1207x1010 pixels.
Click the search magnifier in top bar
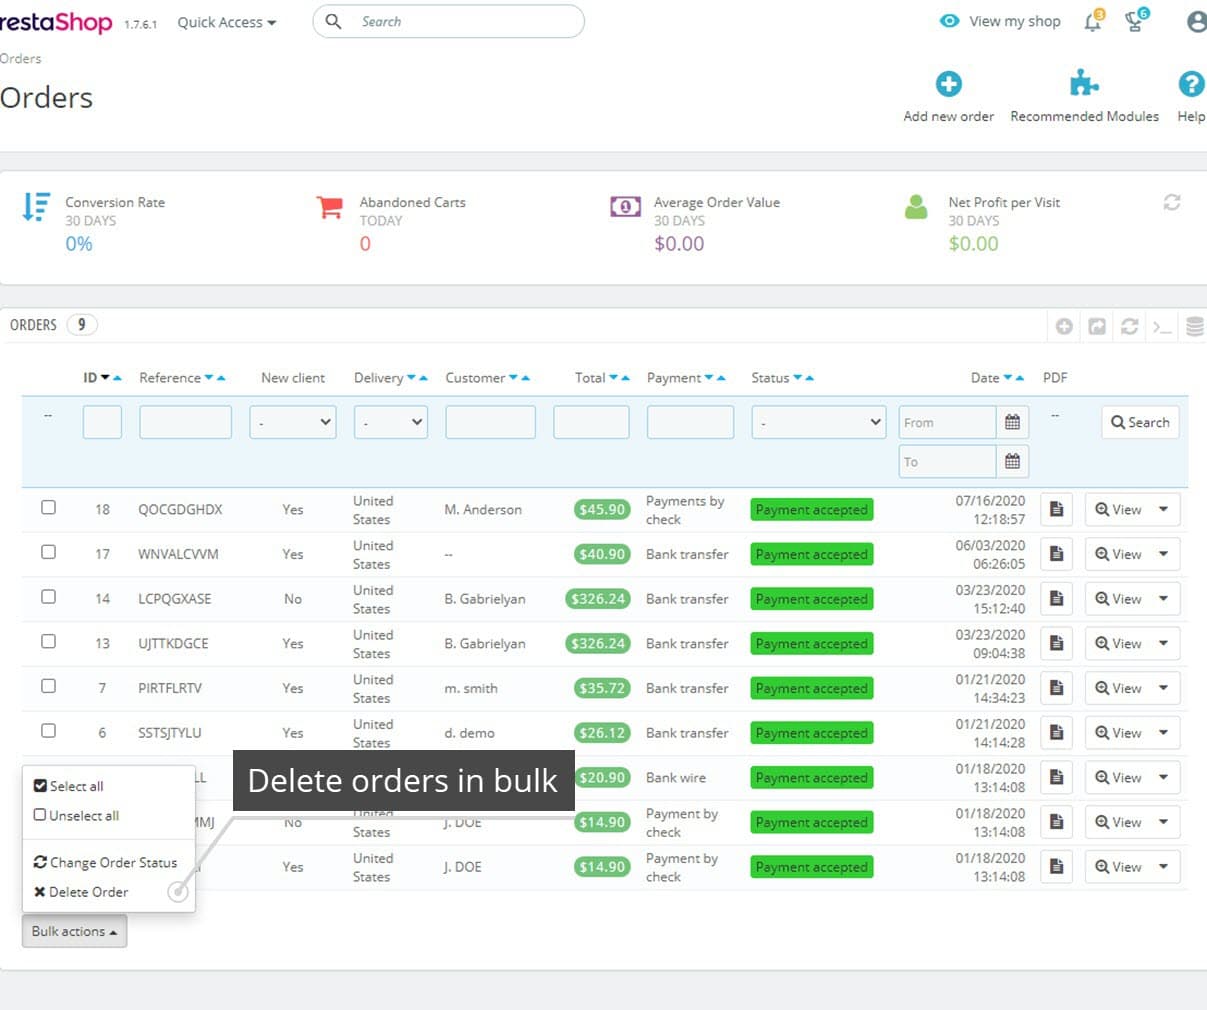[x=334, y=21]
